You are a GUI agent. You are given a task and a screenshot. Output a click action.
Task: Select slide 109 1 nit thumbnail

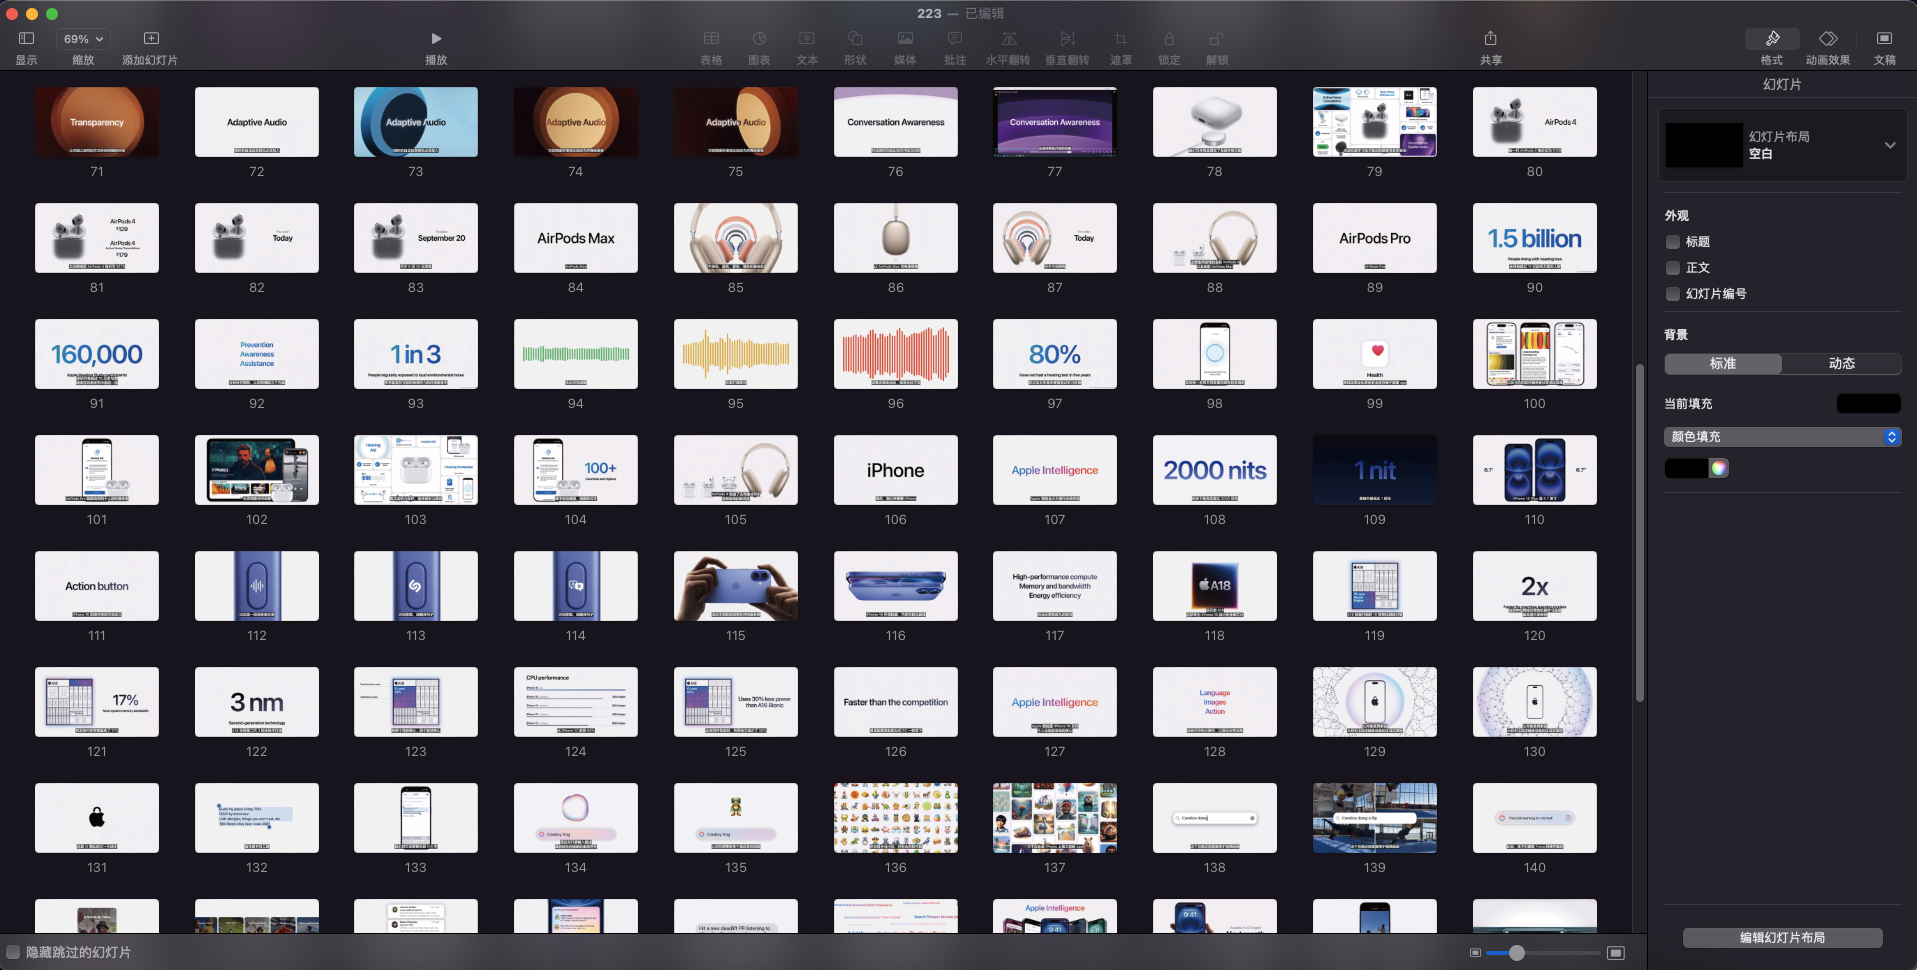click(1375, 470)
